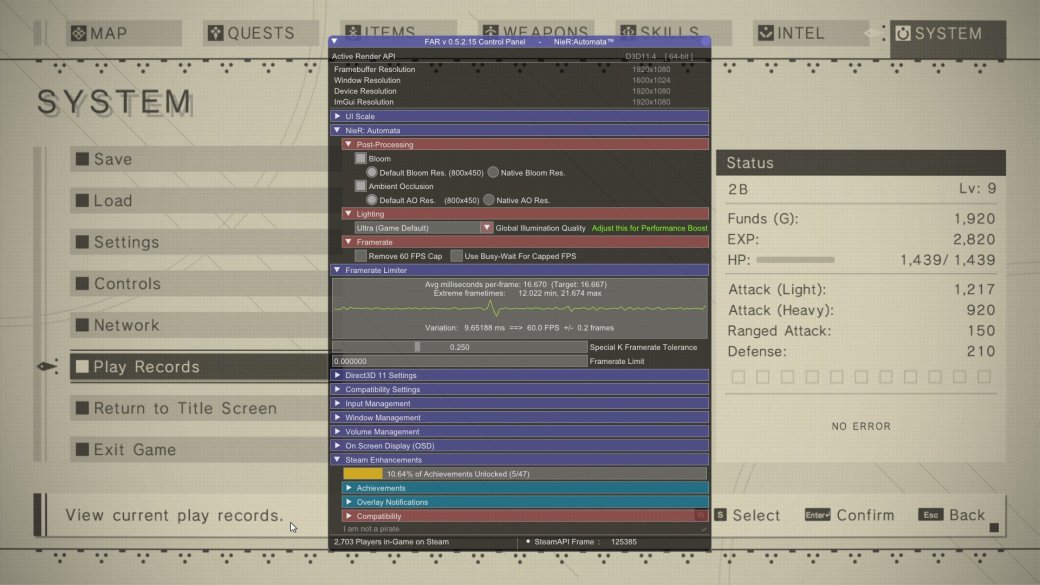The width and height of the screenshot is (1040, 585).
Task: Expand Compatibility Settings section
Action: 519,389
